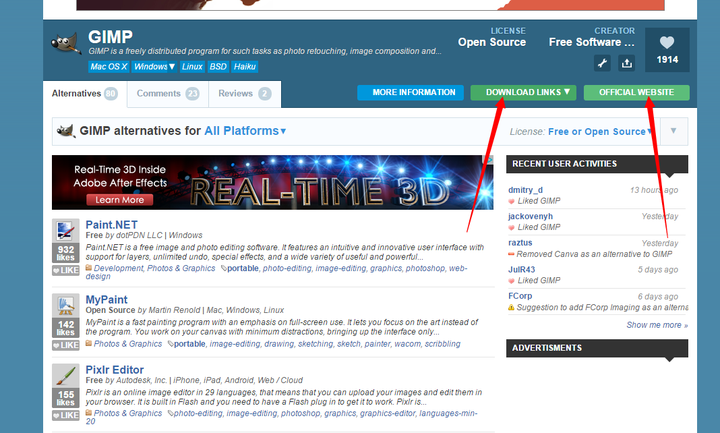Click the 142 likes count of MyPaint
720x433 pixels.
(66, 328)
